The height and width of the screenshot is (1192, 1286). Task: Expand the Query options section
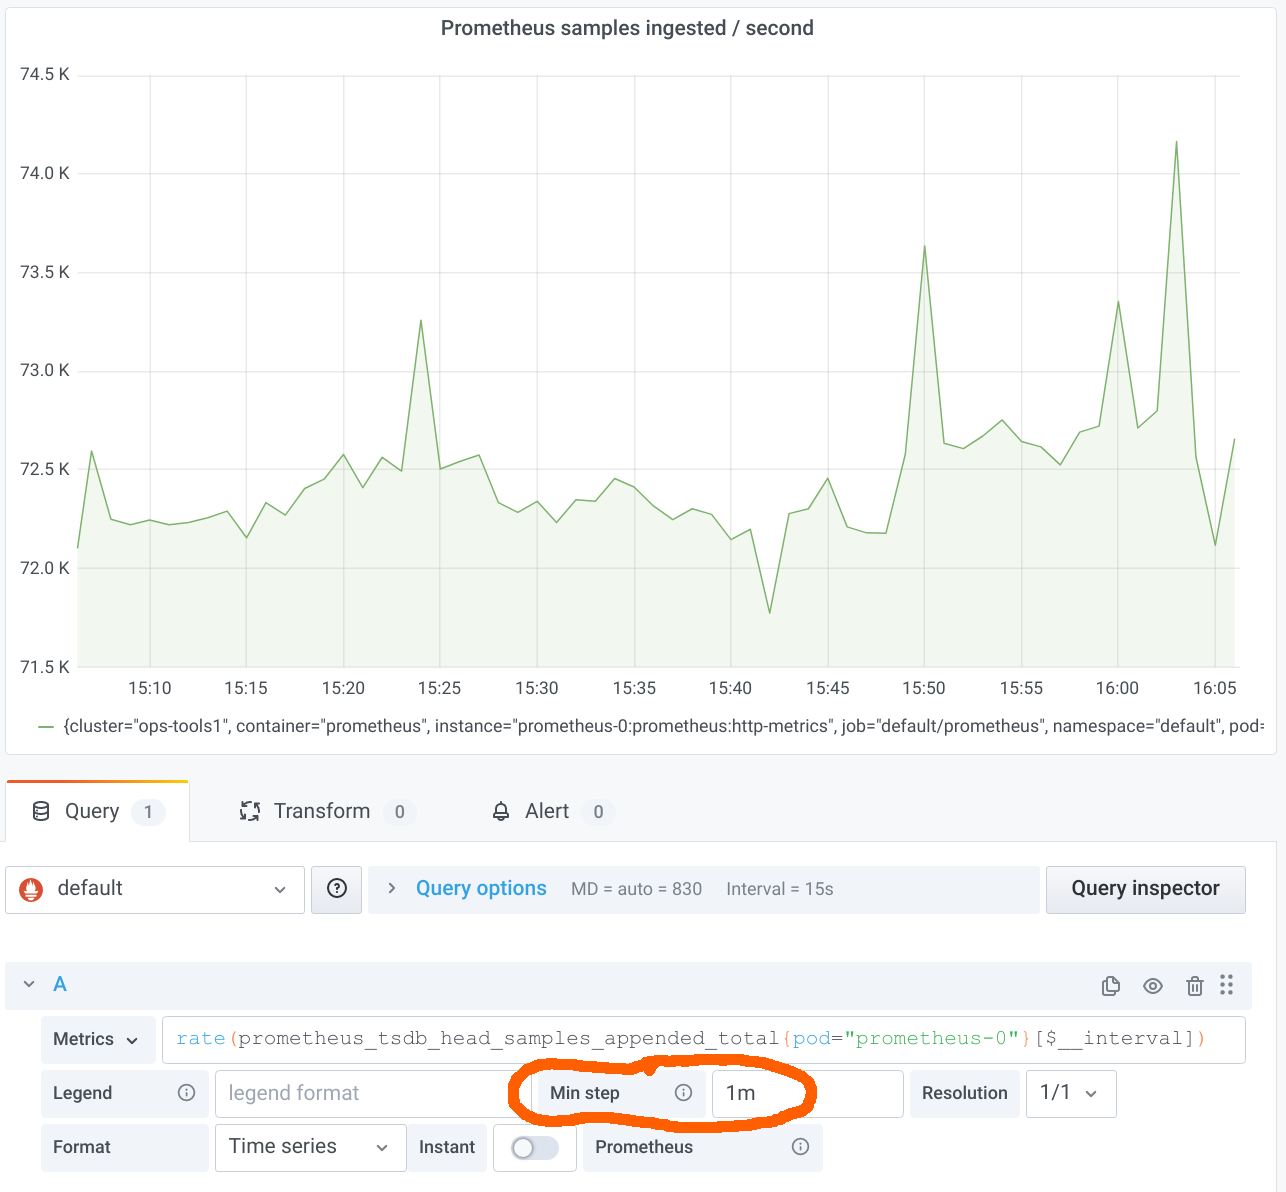(481, 889)
